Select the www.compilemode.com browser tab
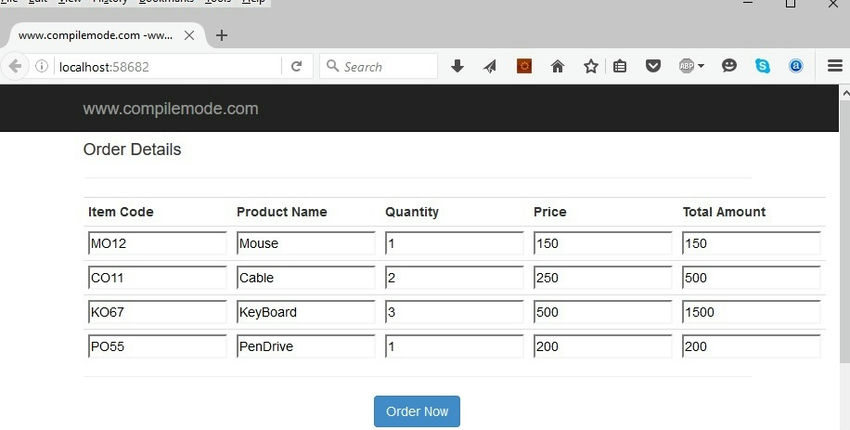The width and height of the screenshot is (850, 430). coord(95,35)
